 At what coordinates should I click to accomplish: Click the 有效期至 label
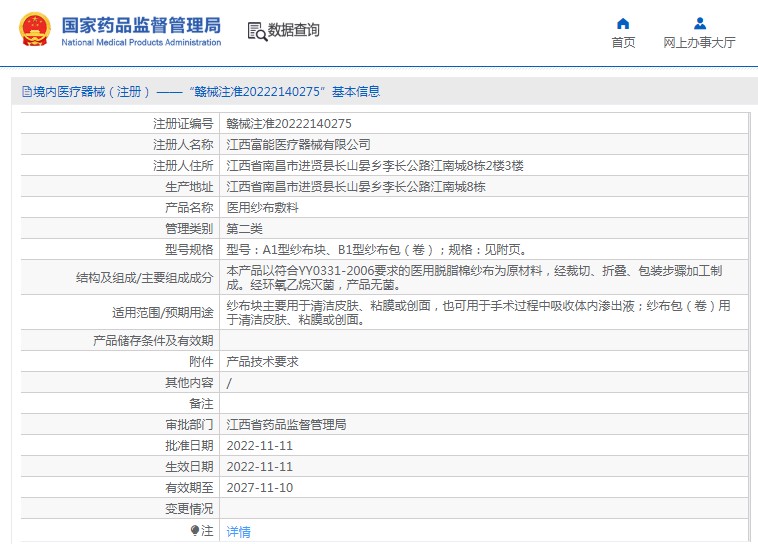tap(189, 488)
